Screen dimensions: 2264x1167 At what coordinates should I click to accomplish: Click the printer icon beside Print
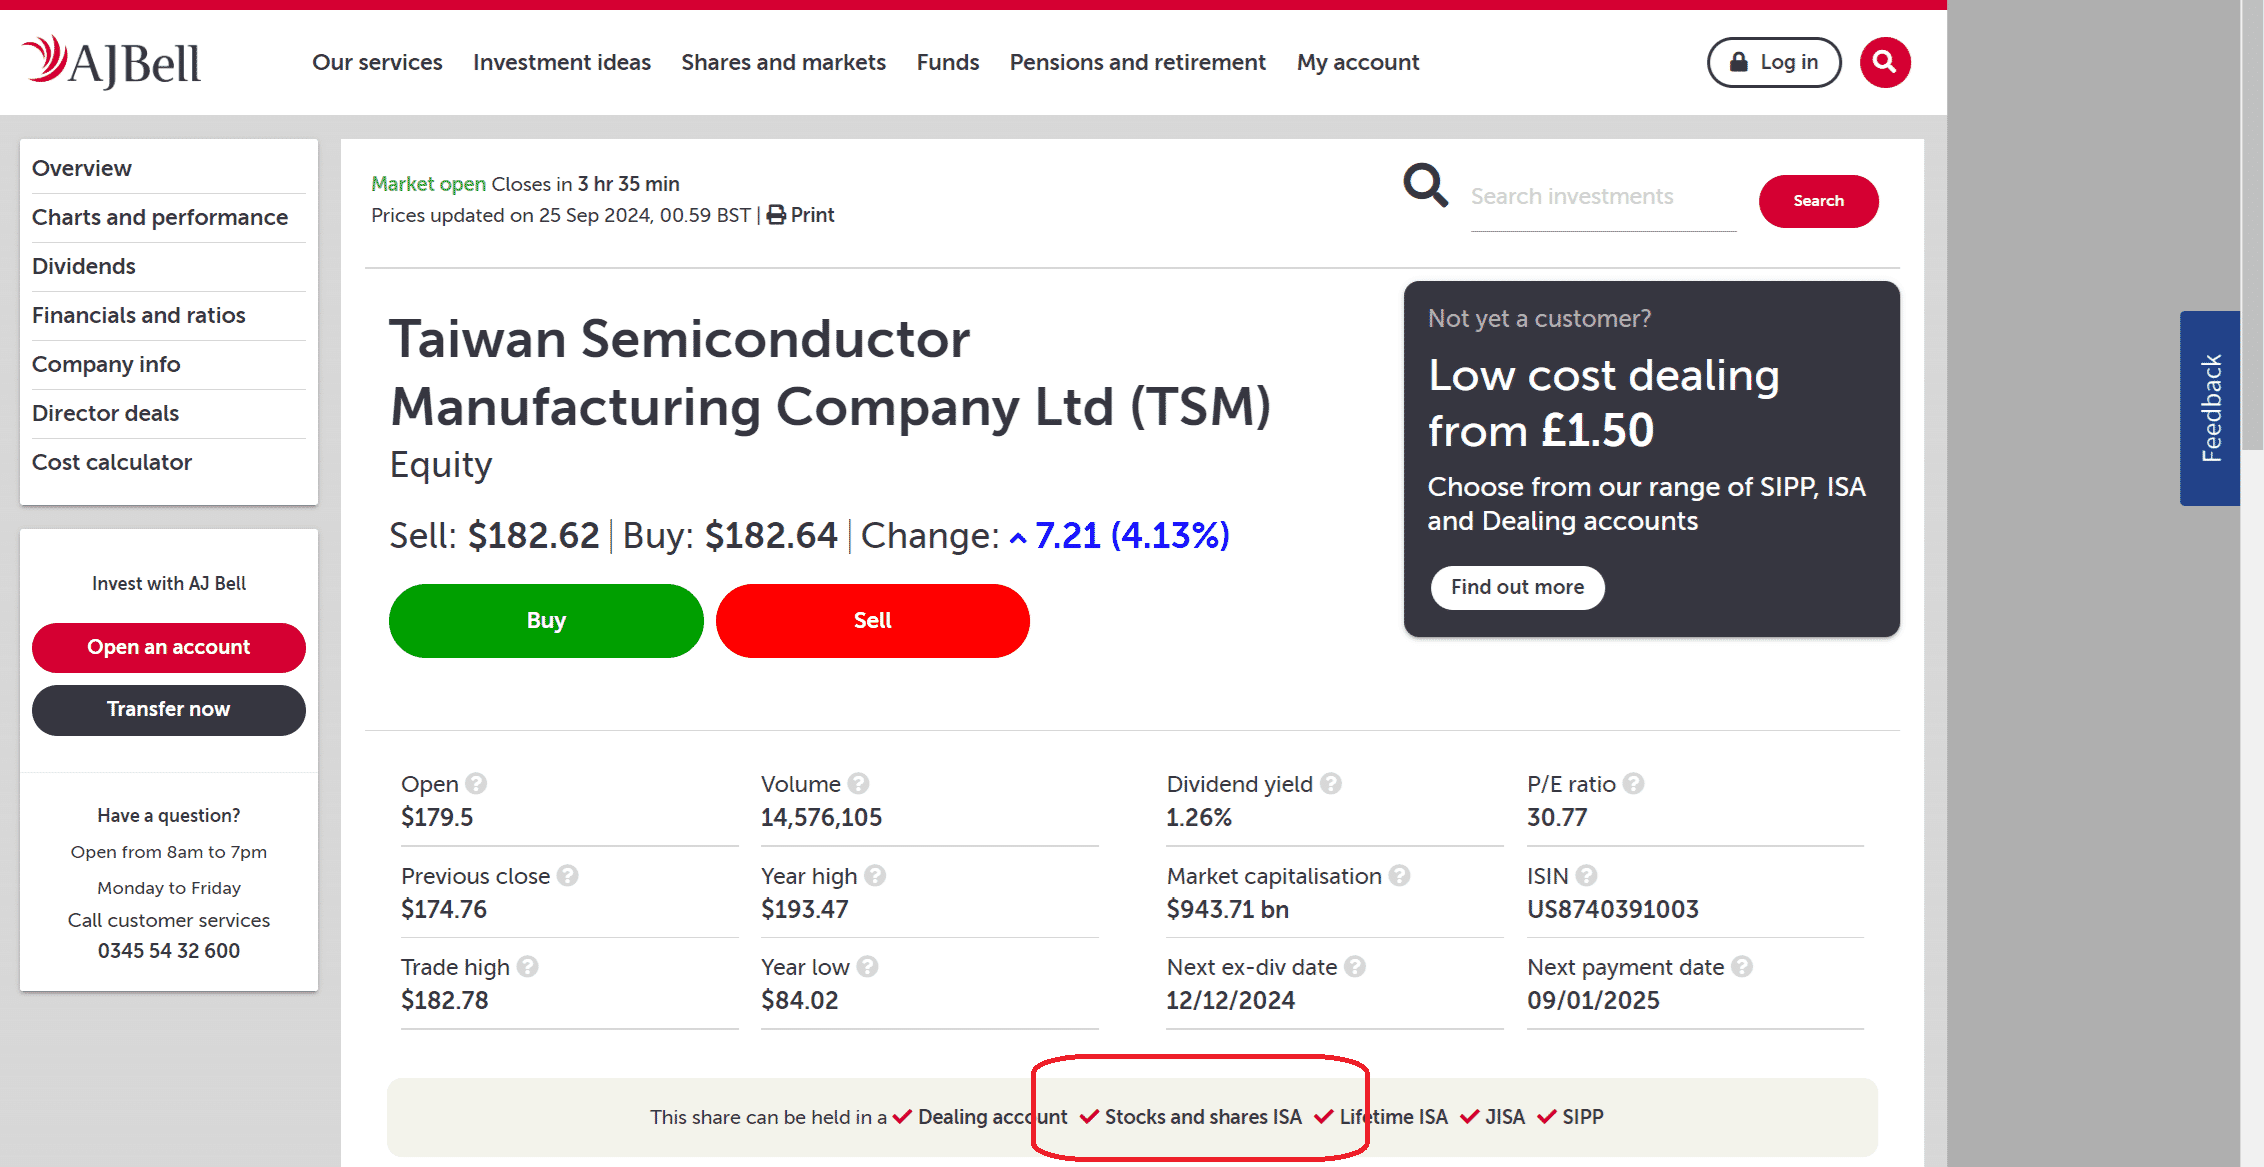776,215
